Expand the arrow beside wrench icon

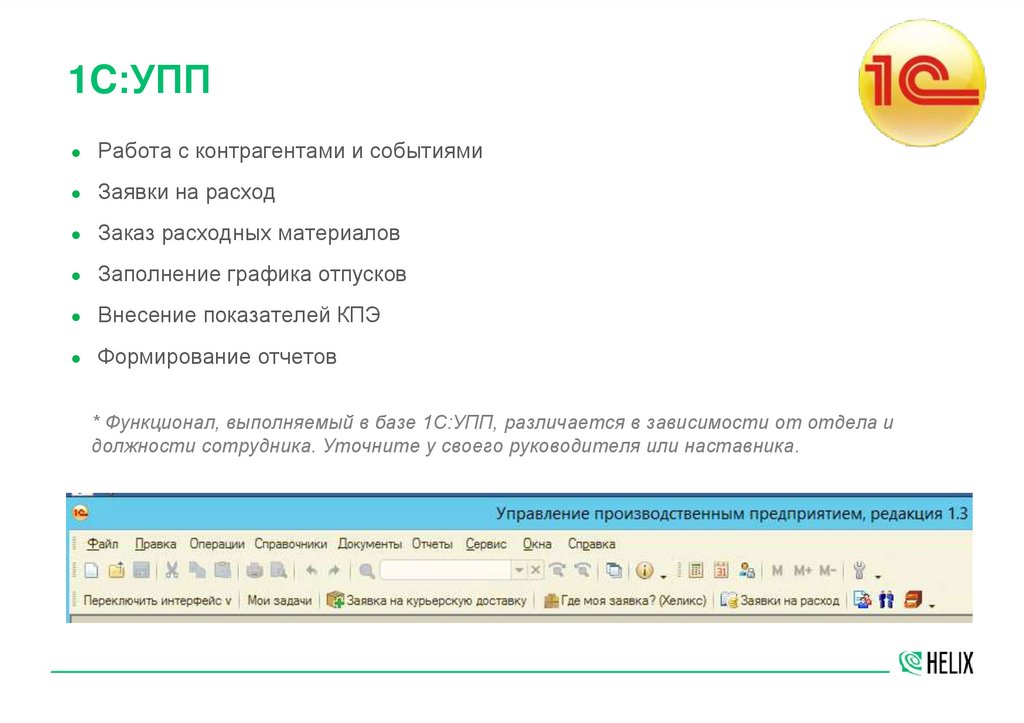pyautogui.click(x=878, y=576)
